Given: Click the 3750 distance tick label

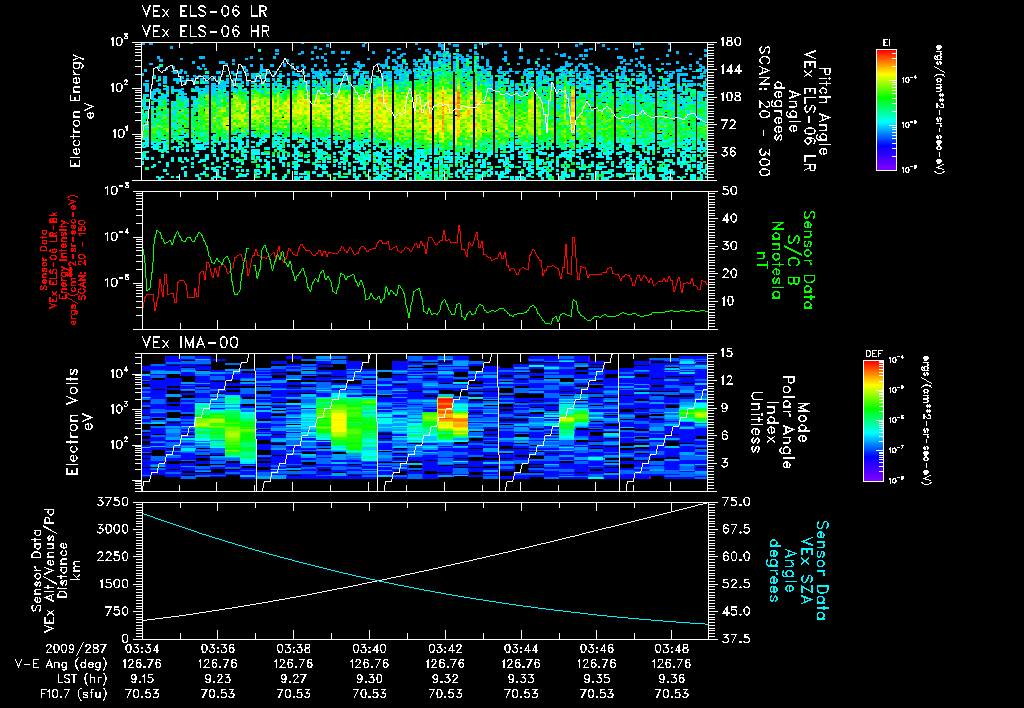Looking at the screenshot, I should (x=112, y=502).
